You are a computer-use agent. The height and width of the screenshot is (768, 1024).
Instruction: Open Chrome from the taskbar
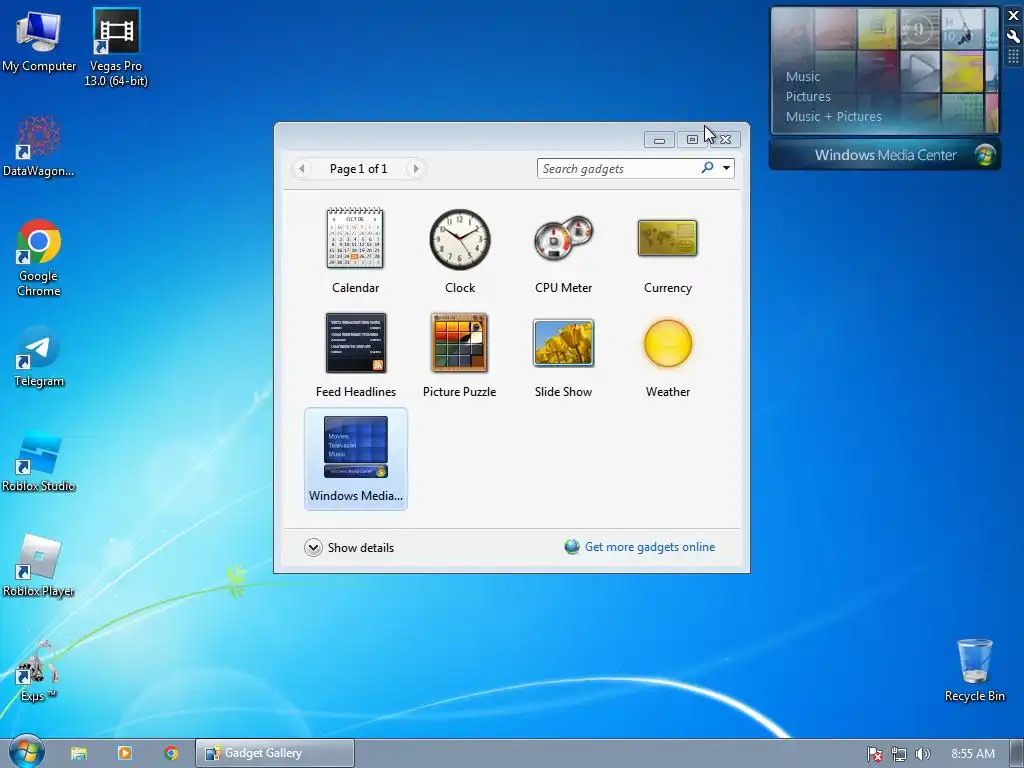click(171, 754)
